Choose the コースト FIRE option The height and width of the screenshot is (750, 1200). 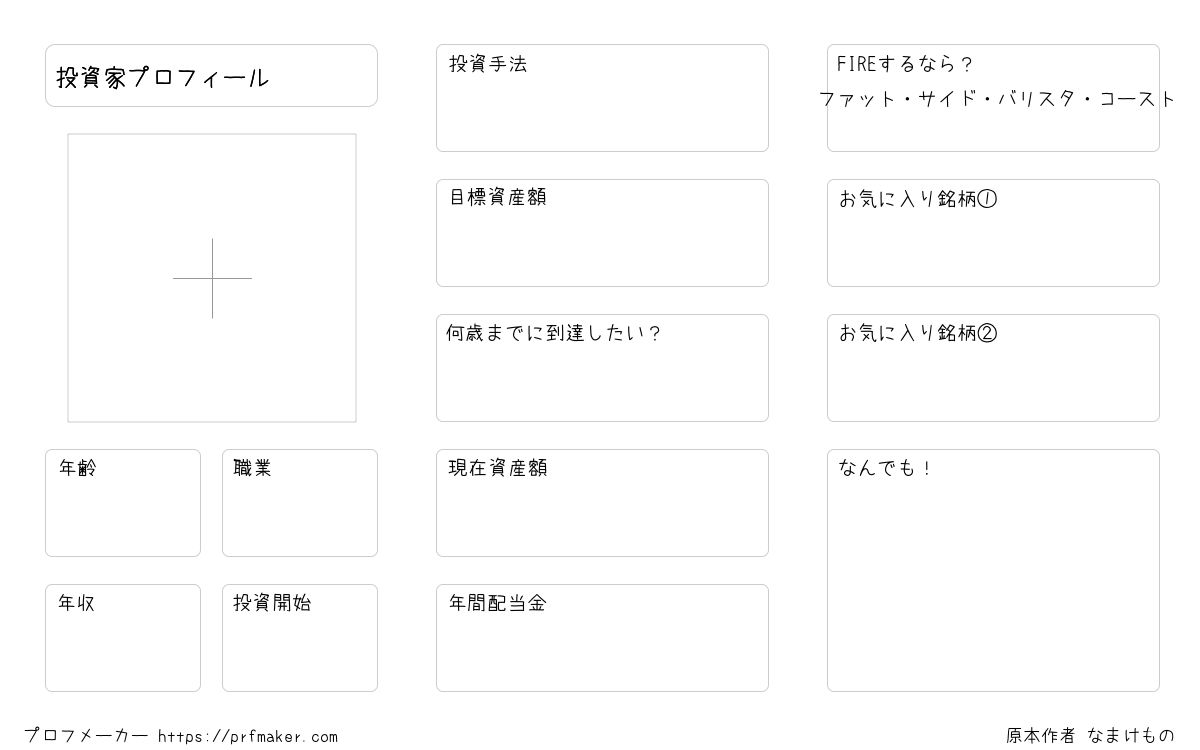1138,99
